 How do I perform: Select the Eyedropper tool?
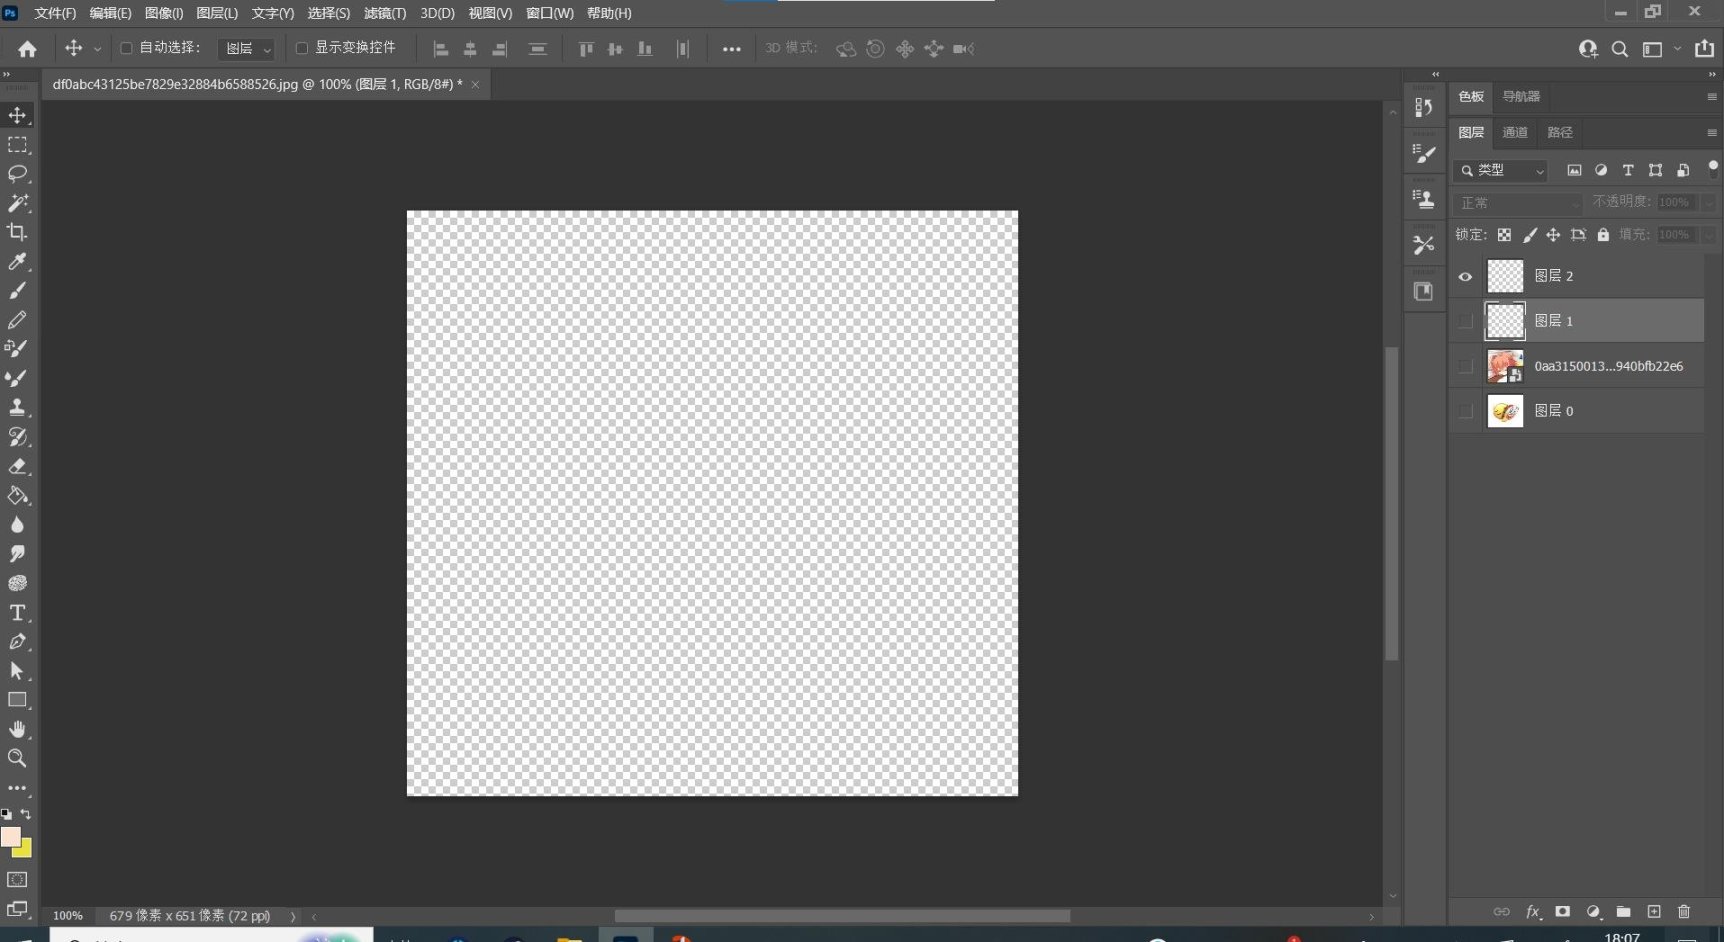tap(18, 261)
